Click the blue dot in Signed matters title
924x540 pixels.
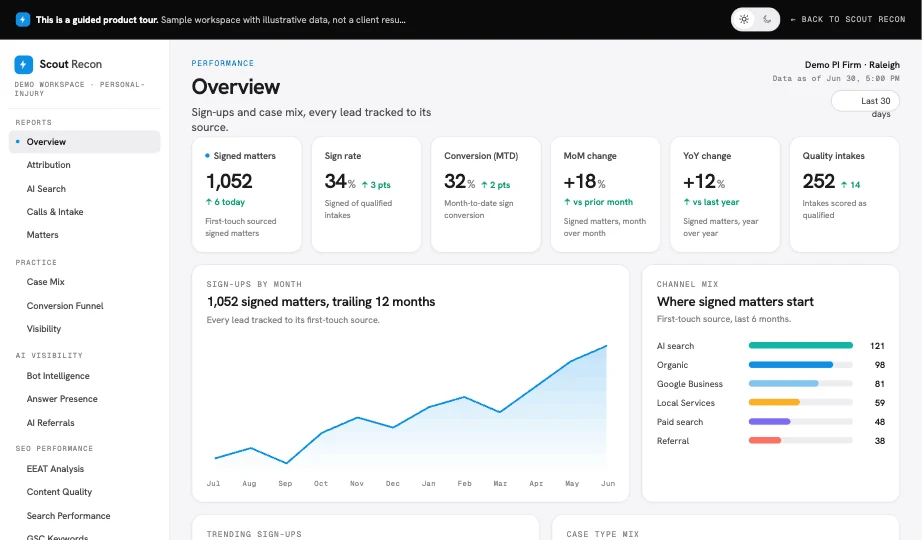207,156
